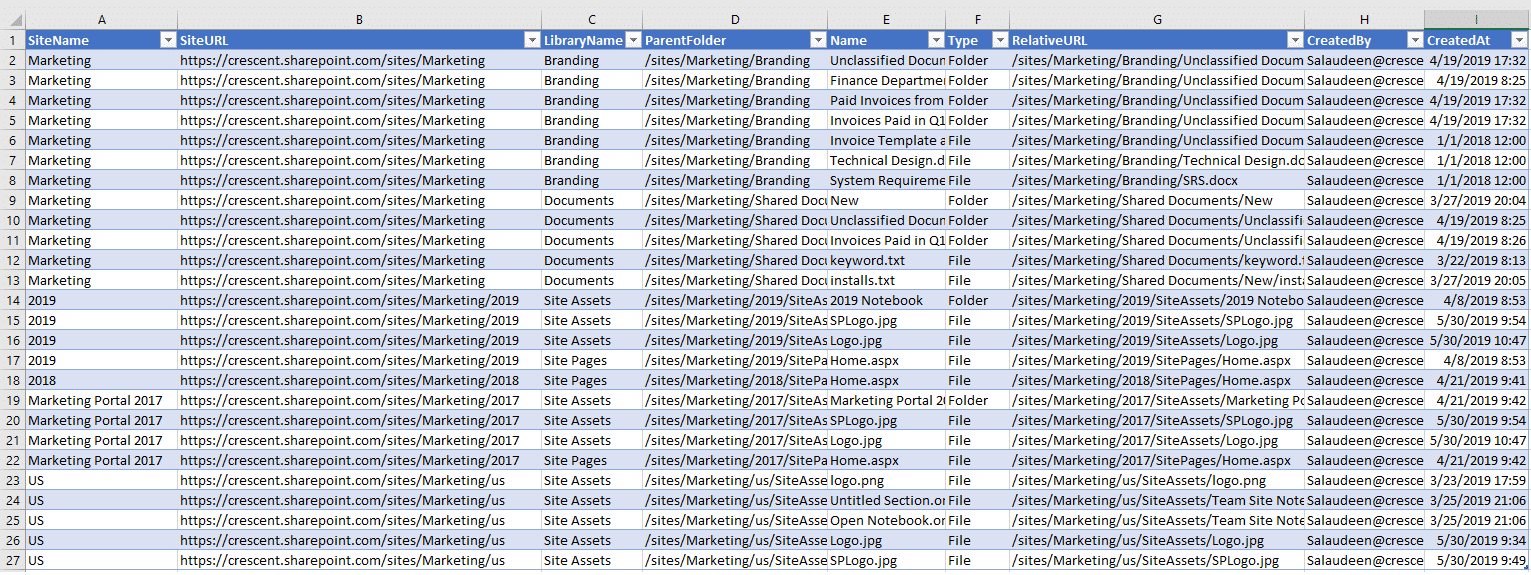Open the CreatedBy filter dropdown
The width and height of the screenshot is (1531, 575).
pyautogui.click(x=1414, y=40)
